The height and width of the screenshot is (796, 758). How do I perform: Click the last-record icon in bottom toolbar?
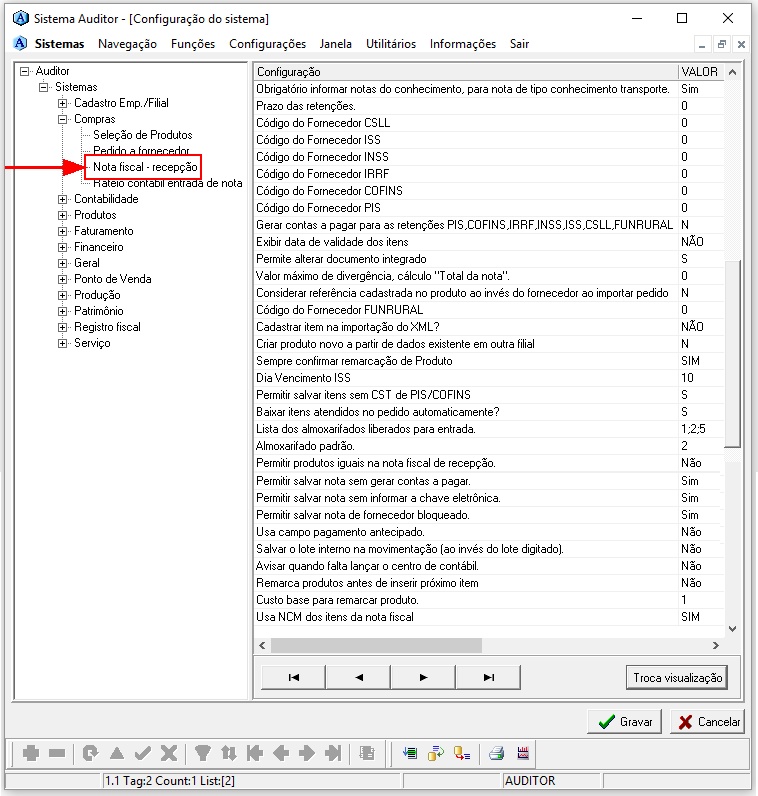[x=333, y=753]
